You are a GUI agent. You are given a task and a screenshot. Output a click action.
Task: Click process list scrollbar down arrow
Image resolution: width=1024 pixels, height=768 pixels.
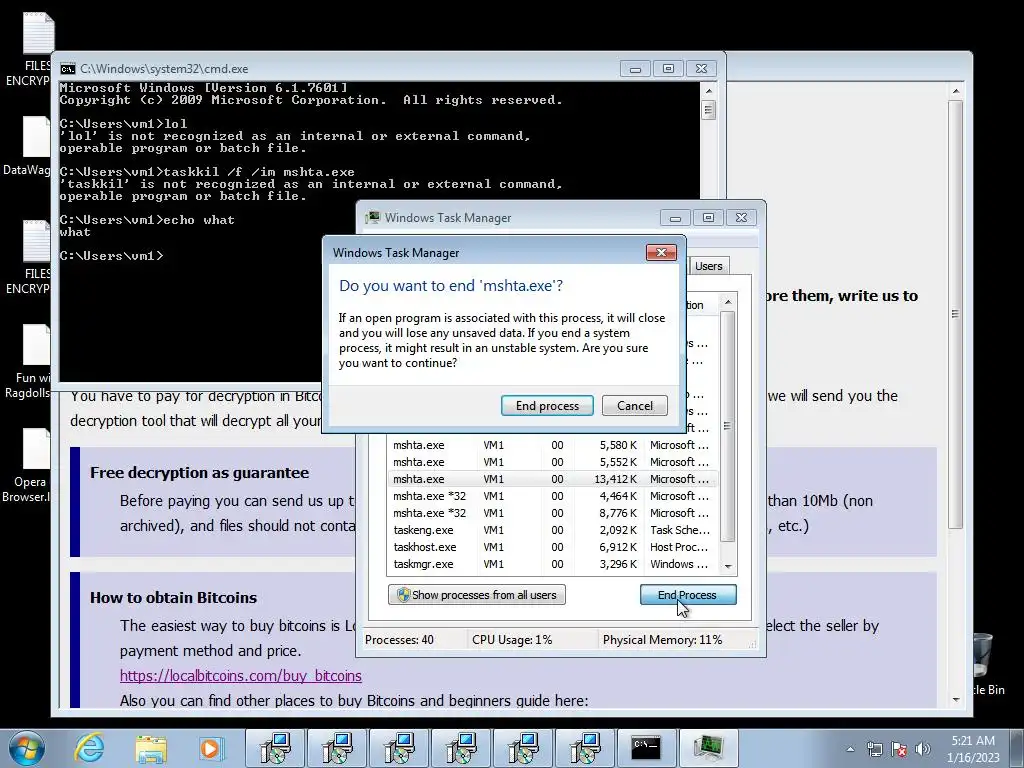(x=728, y=566)
